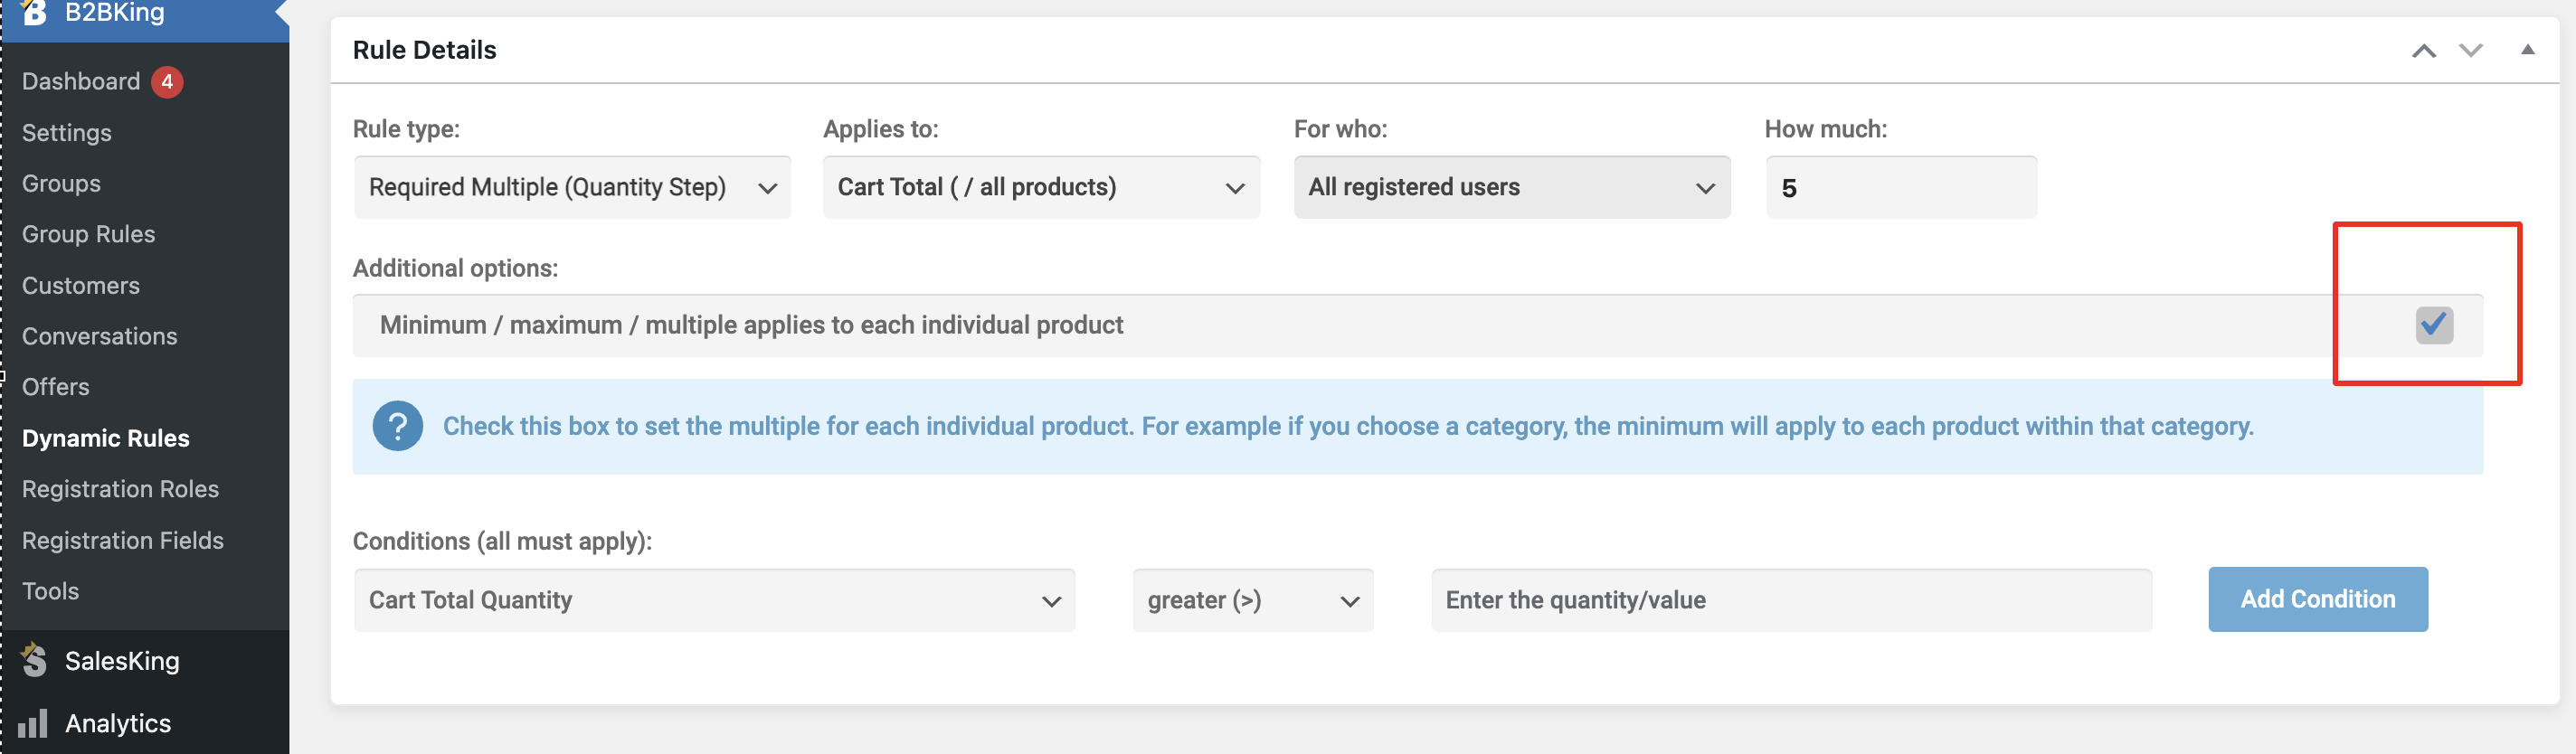The image size is (2576, 754).
Task: Click the Additional options label
Action: 455,268
